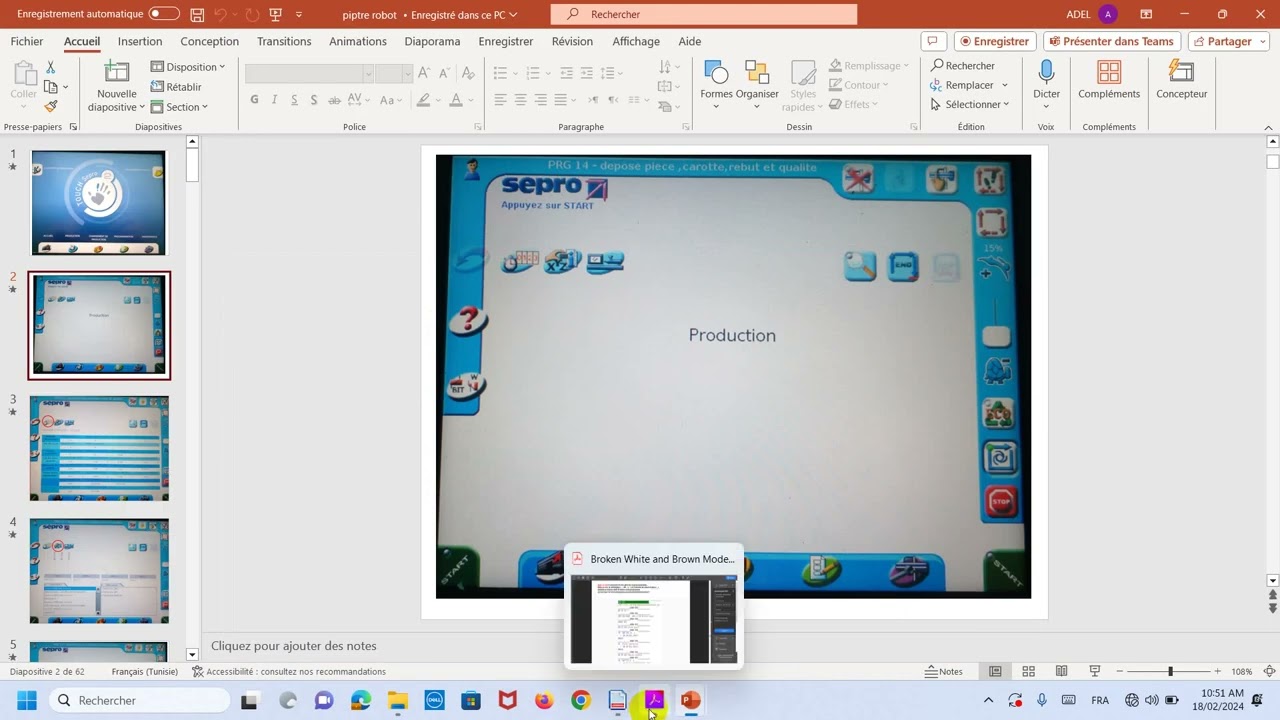The width and height of the screenshot is (1280, 720).
Task: Toggle Enregistrement automatique switch
Action: click(164, 15)
